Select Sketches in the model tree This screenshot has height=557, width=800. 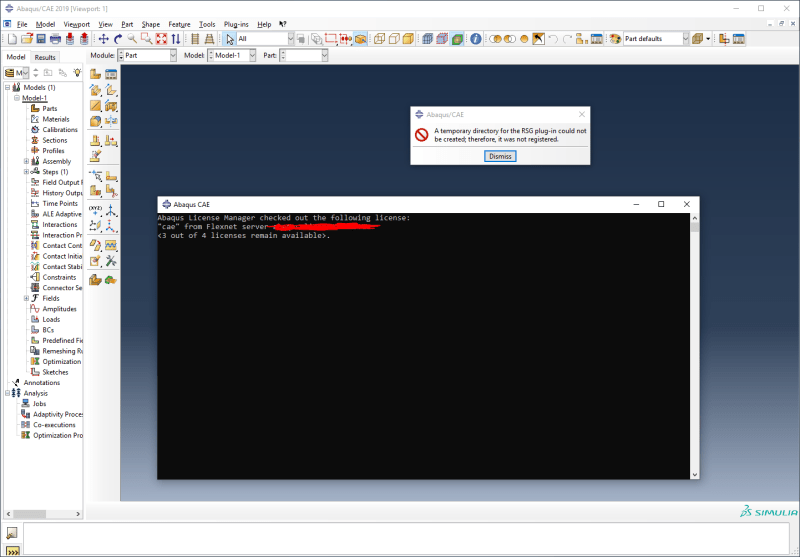pyautogui.click(x=55, y=372)
